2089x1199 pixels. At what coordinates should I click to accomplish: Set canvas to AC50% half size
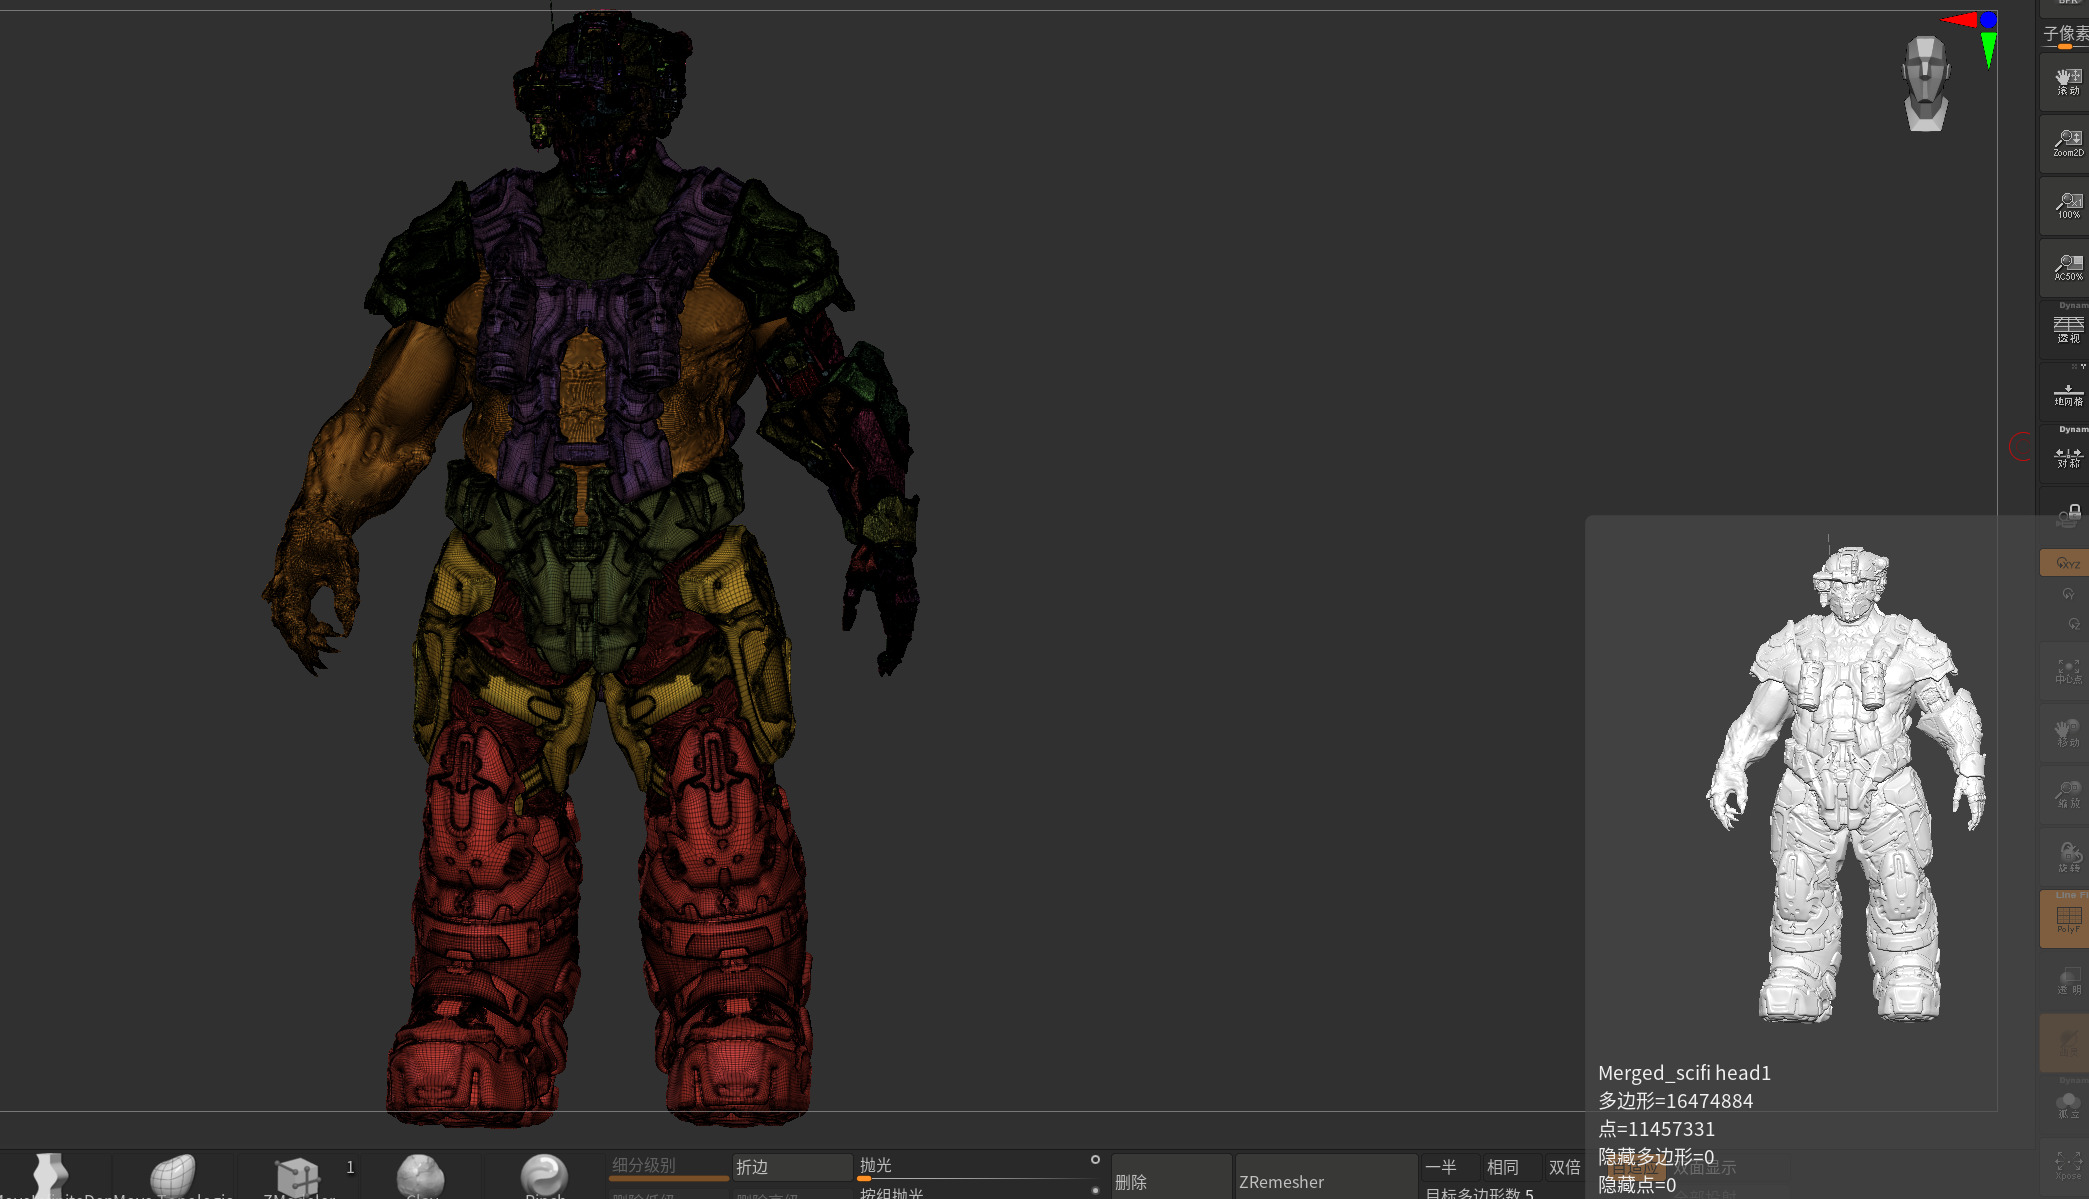pos(2066,267)
